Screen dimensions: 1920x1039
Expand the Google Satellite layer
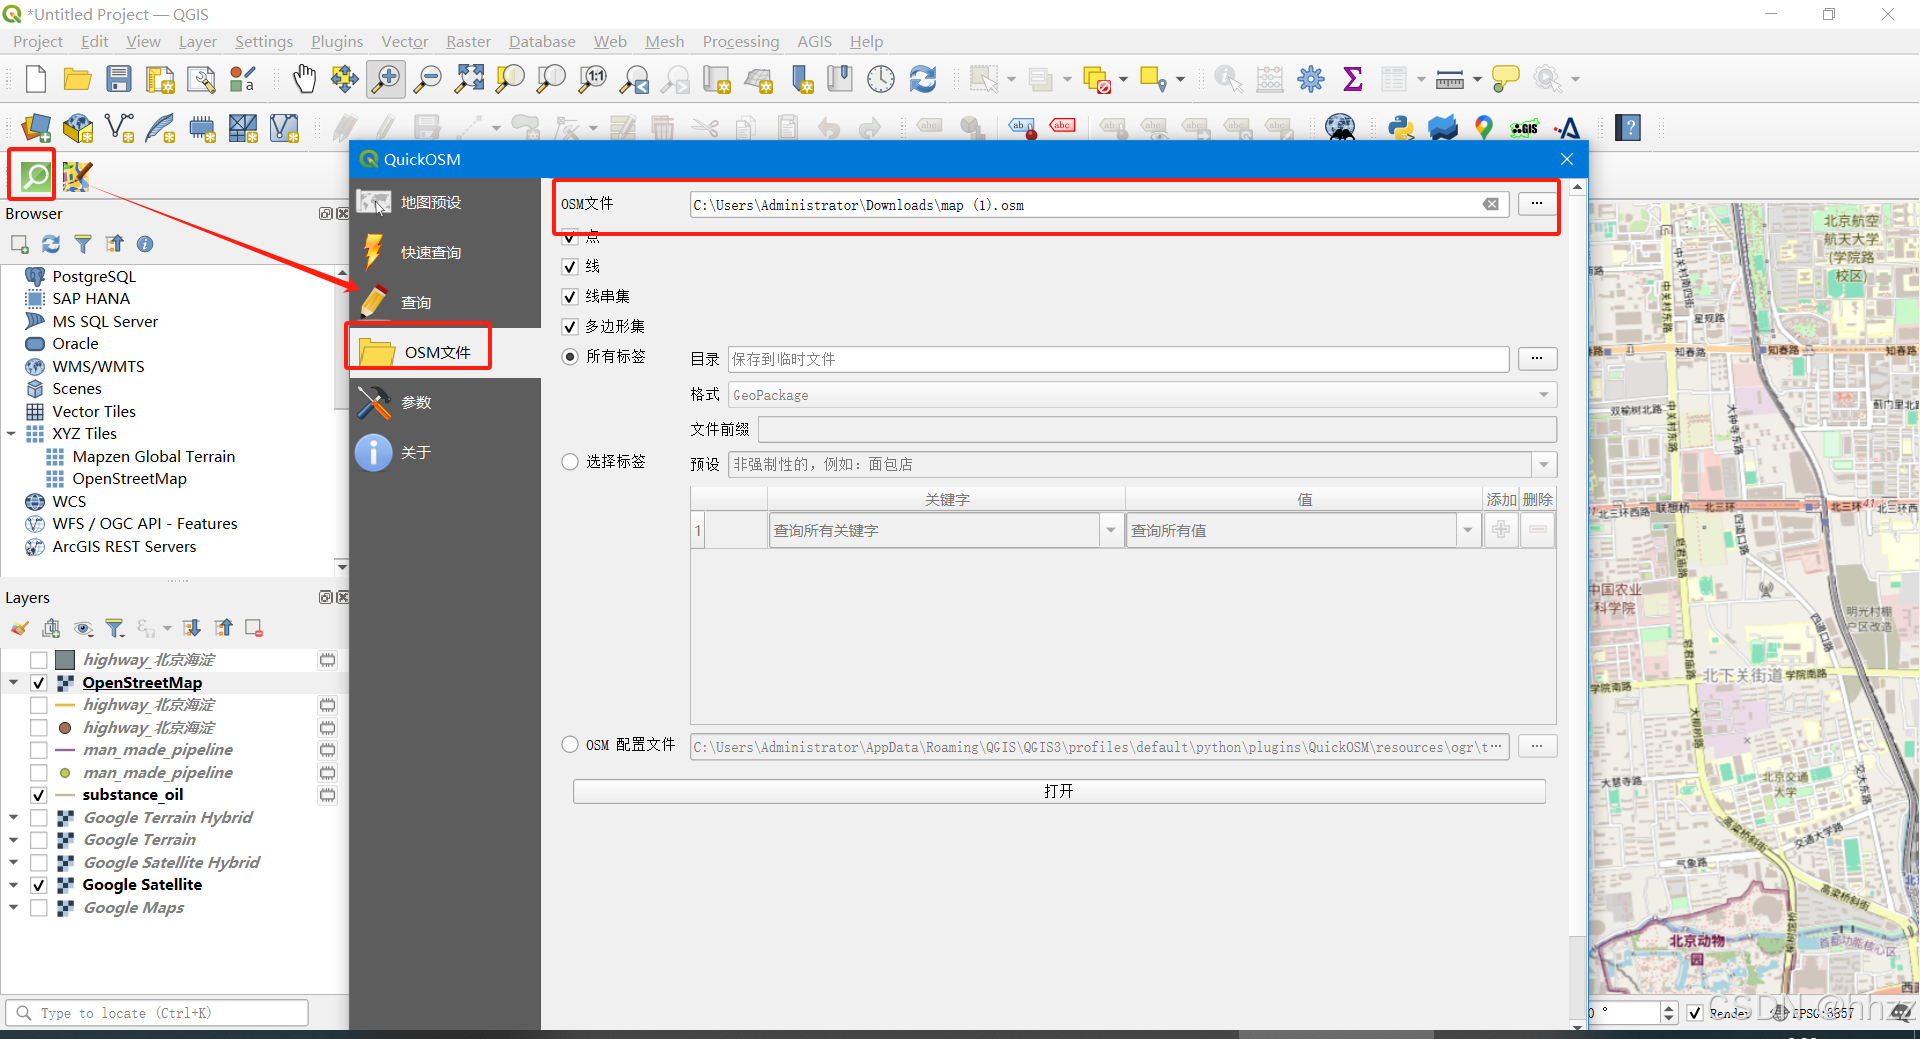tap(13, 886)
